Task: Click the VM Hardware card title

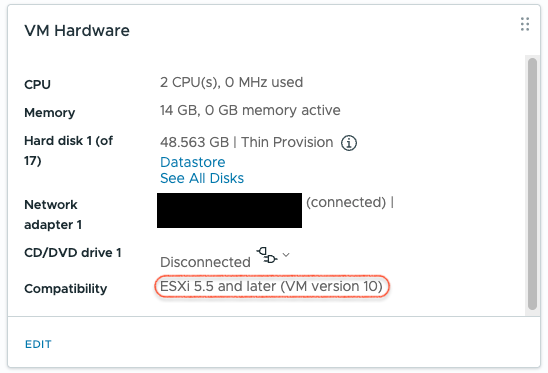Action: [77, 31]
